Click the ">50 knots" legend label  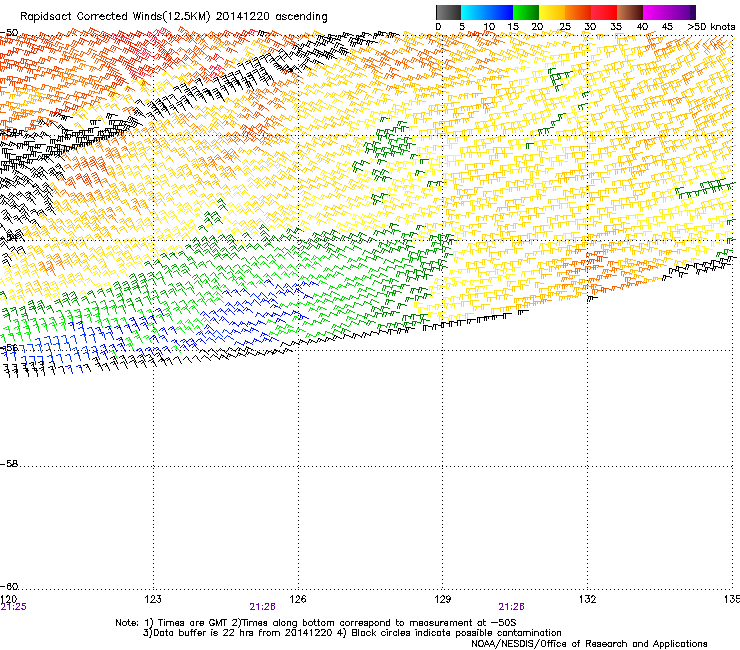pos(711,27)
